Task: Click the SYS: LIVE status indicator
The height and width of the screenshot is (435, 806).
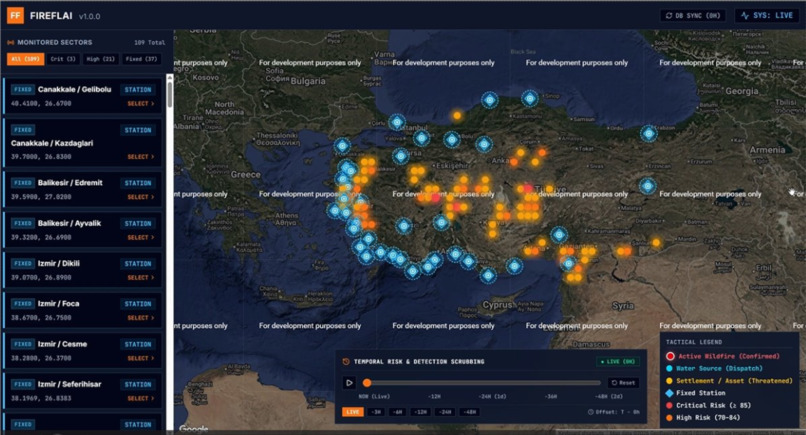Action: point(767,15)
